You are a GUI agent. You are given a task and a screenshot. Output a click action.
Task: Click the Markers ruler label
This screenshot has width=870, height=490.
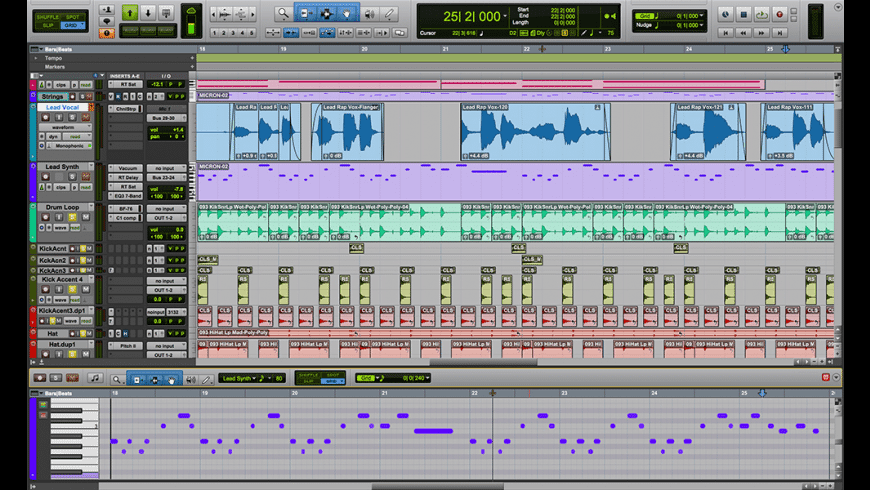pos(55,67)
